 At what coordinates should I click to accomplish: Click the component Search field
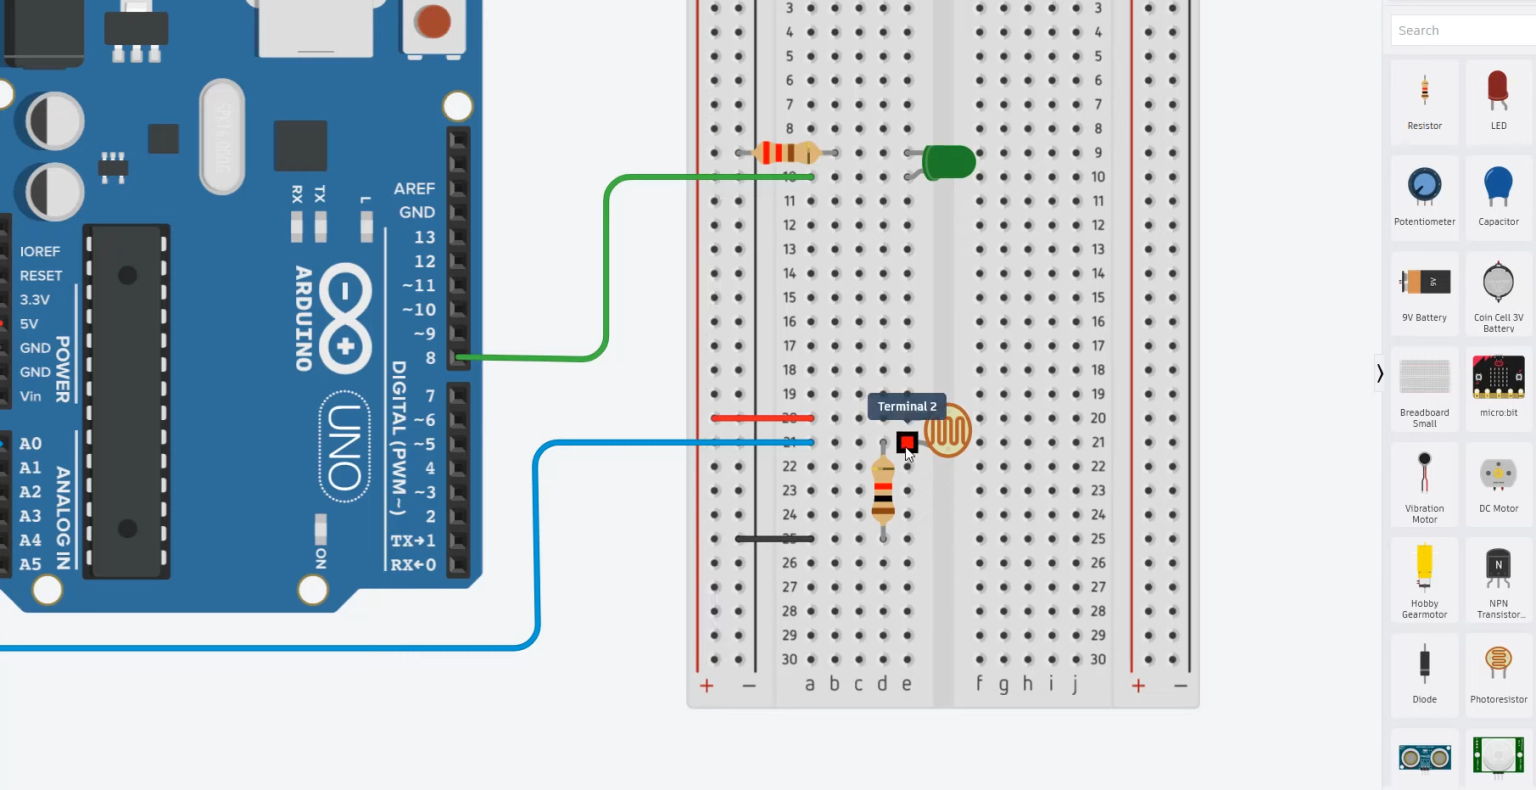(1462, 30)
